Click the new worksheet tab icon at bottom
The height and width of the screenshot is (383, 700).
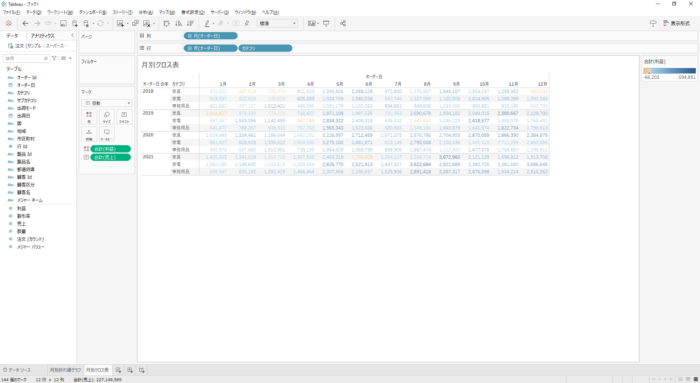click(x=118, y=370)
